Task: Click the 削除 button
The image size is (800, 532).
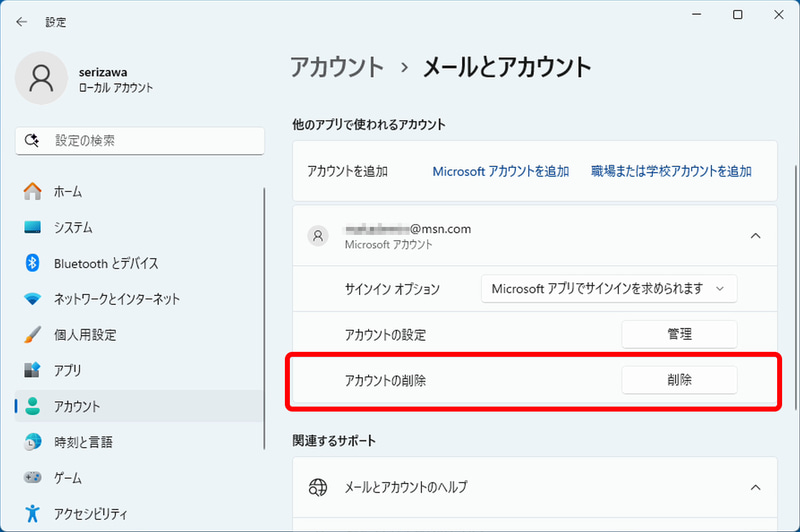Action: 679,380
